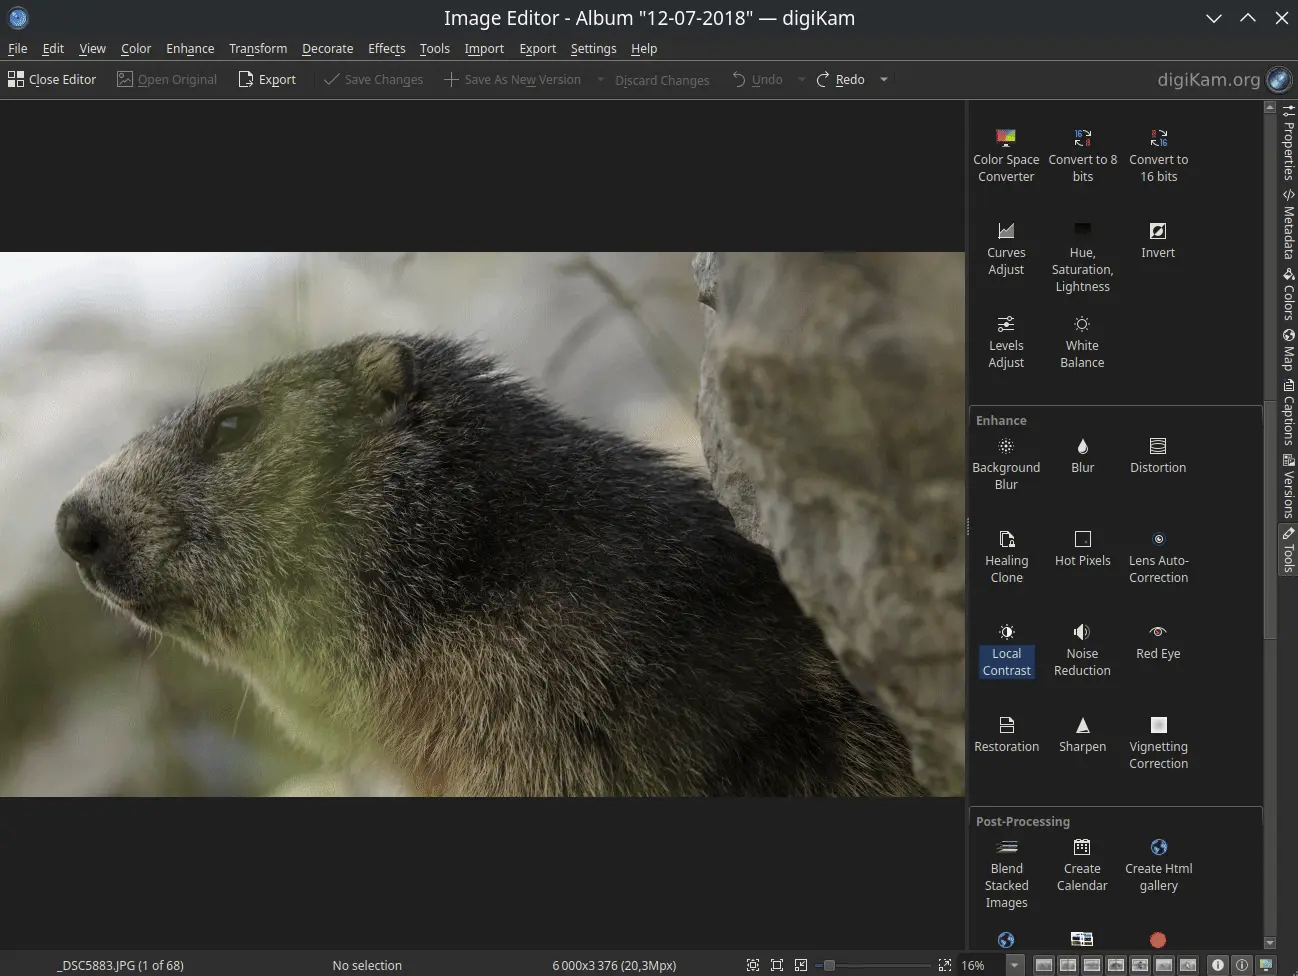Open the Create Calendar tool
Viewport: 1298px width, 976px height.
click(x=1082, y=864)
